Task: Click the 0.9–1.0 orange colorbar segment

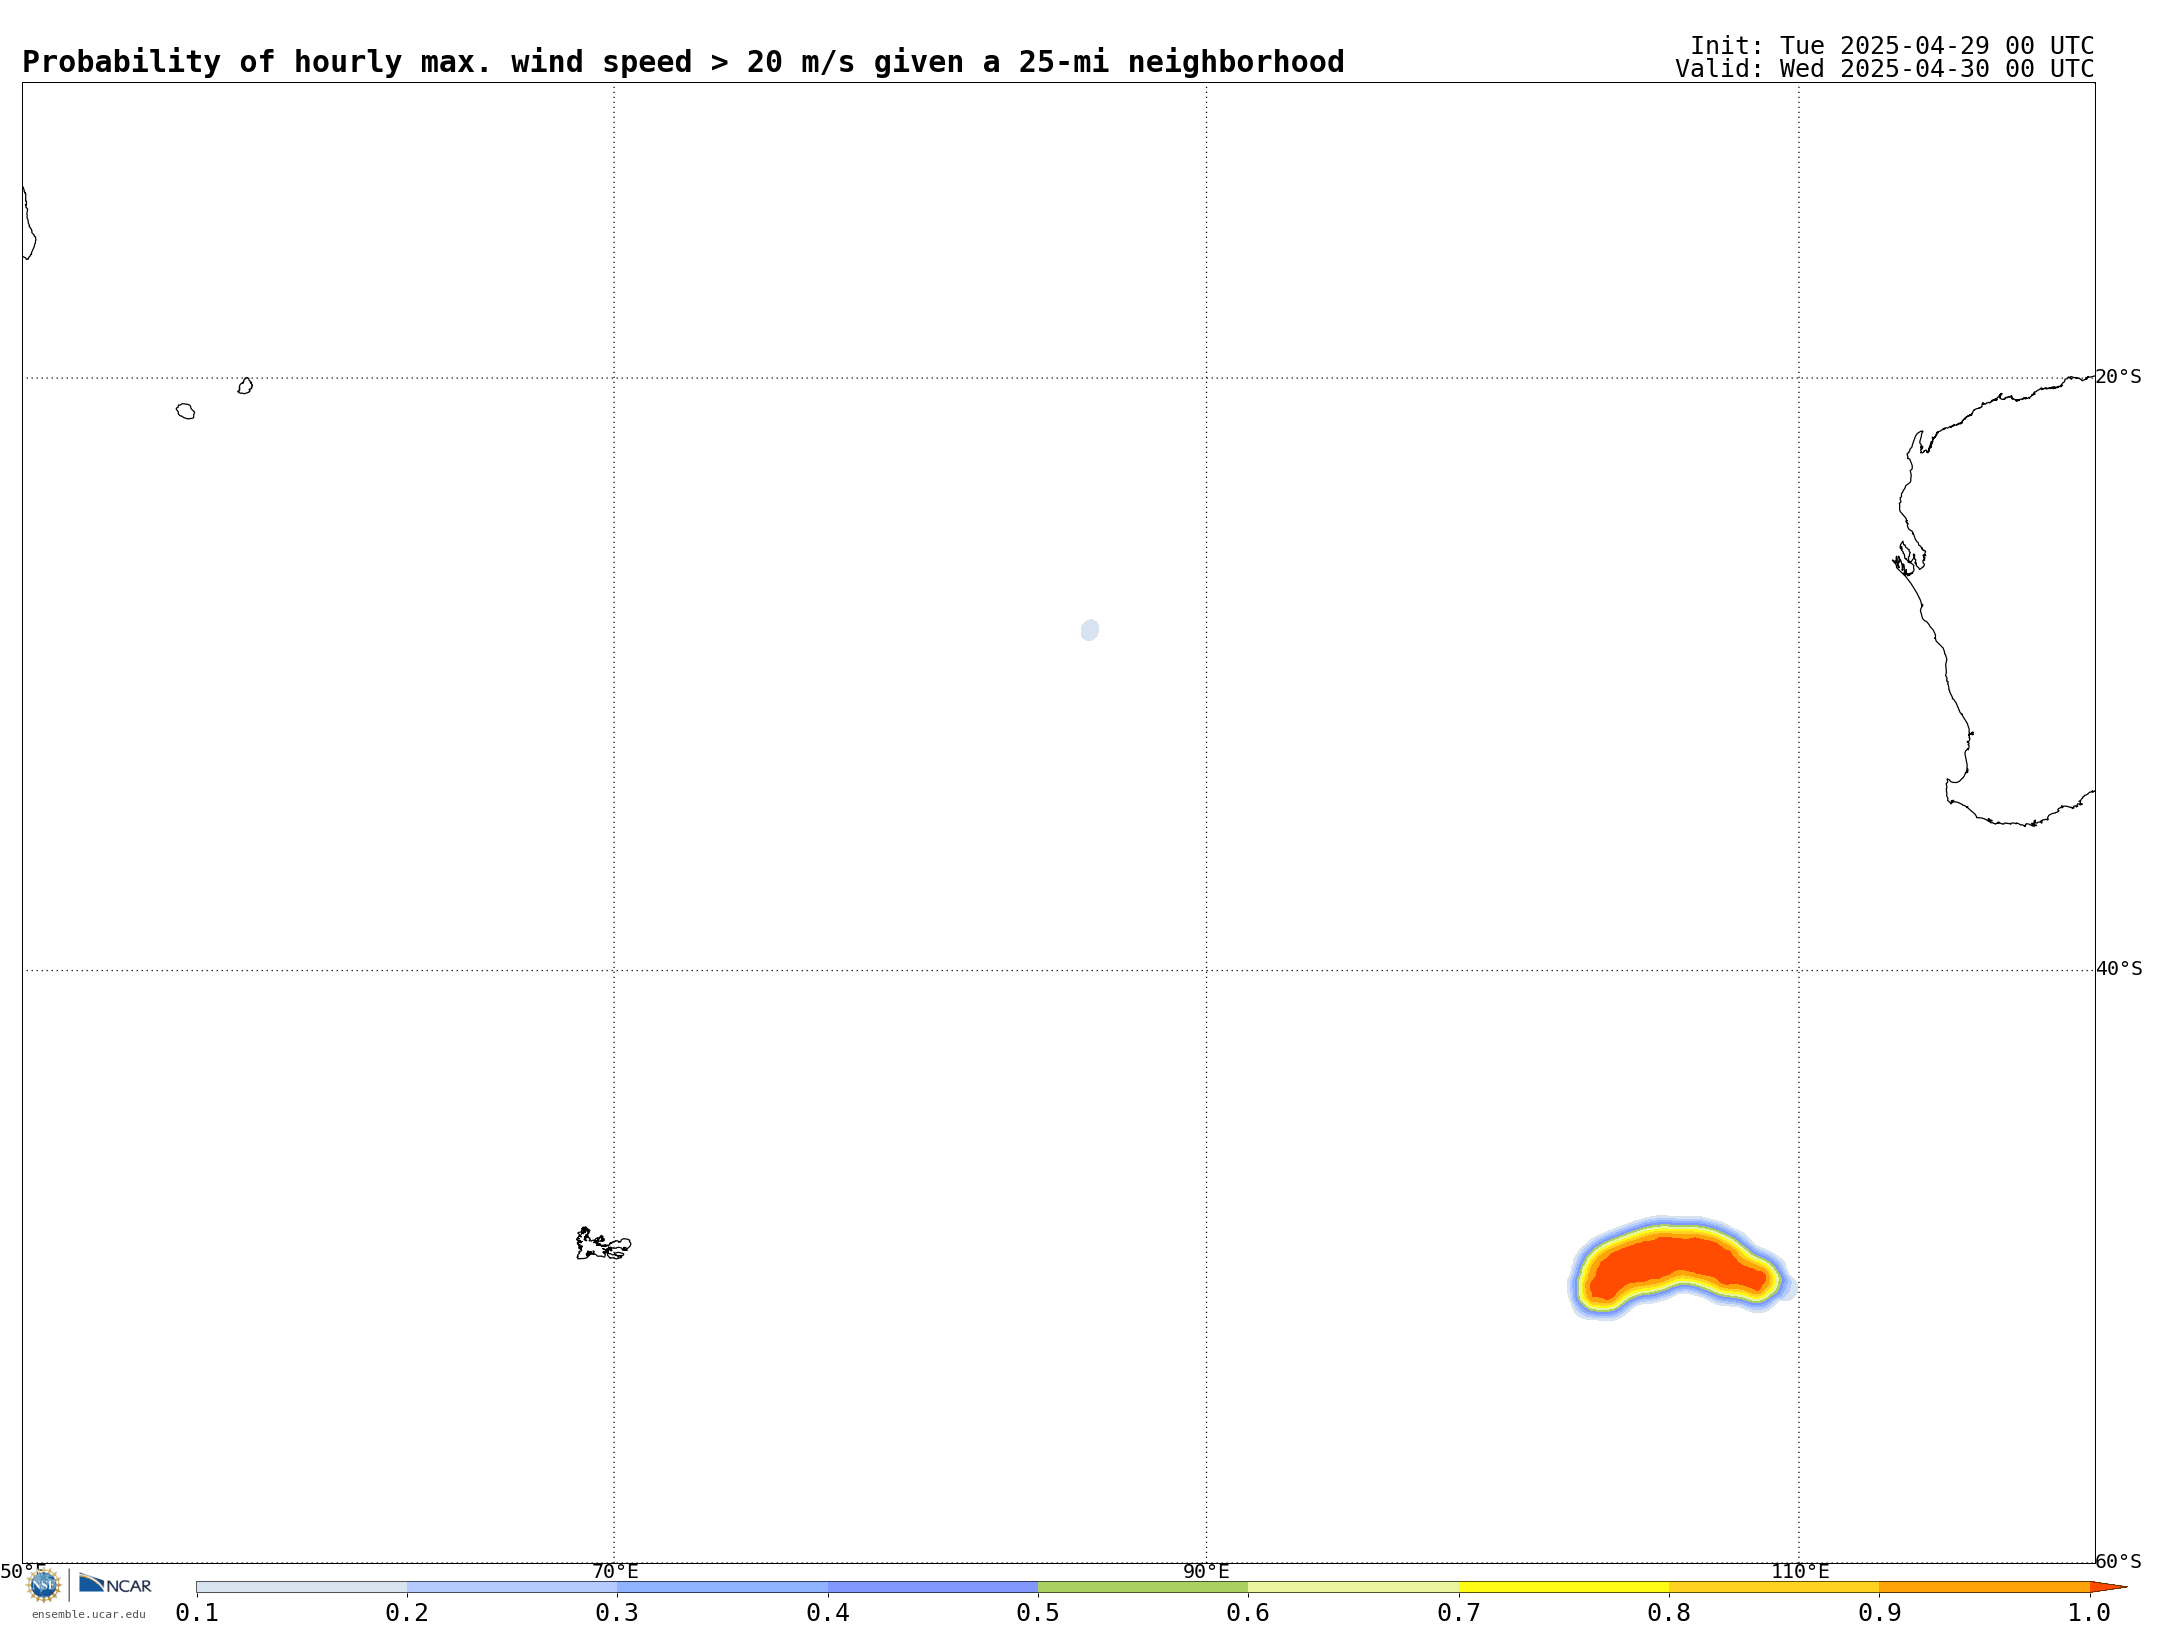Action: coord(1984,1587)
